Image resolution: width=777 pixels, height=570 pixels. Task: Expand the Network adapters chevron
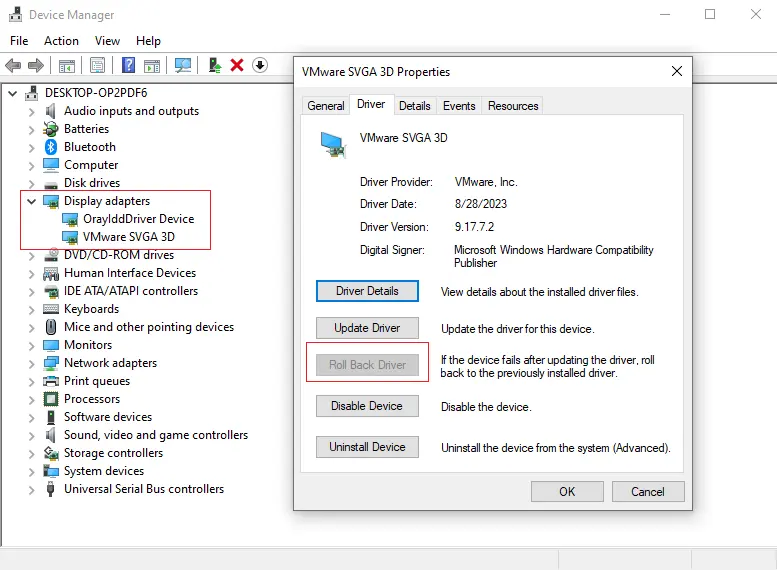[x=31, y=364]
